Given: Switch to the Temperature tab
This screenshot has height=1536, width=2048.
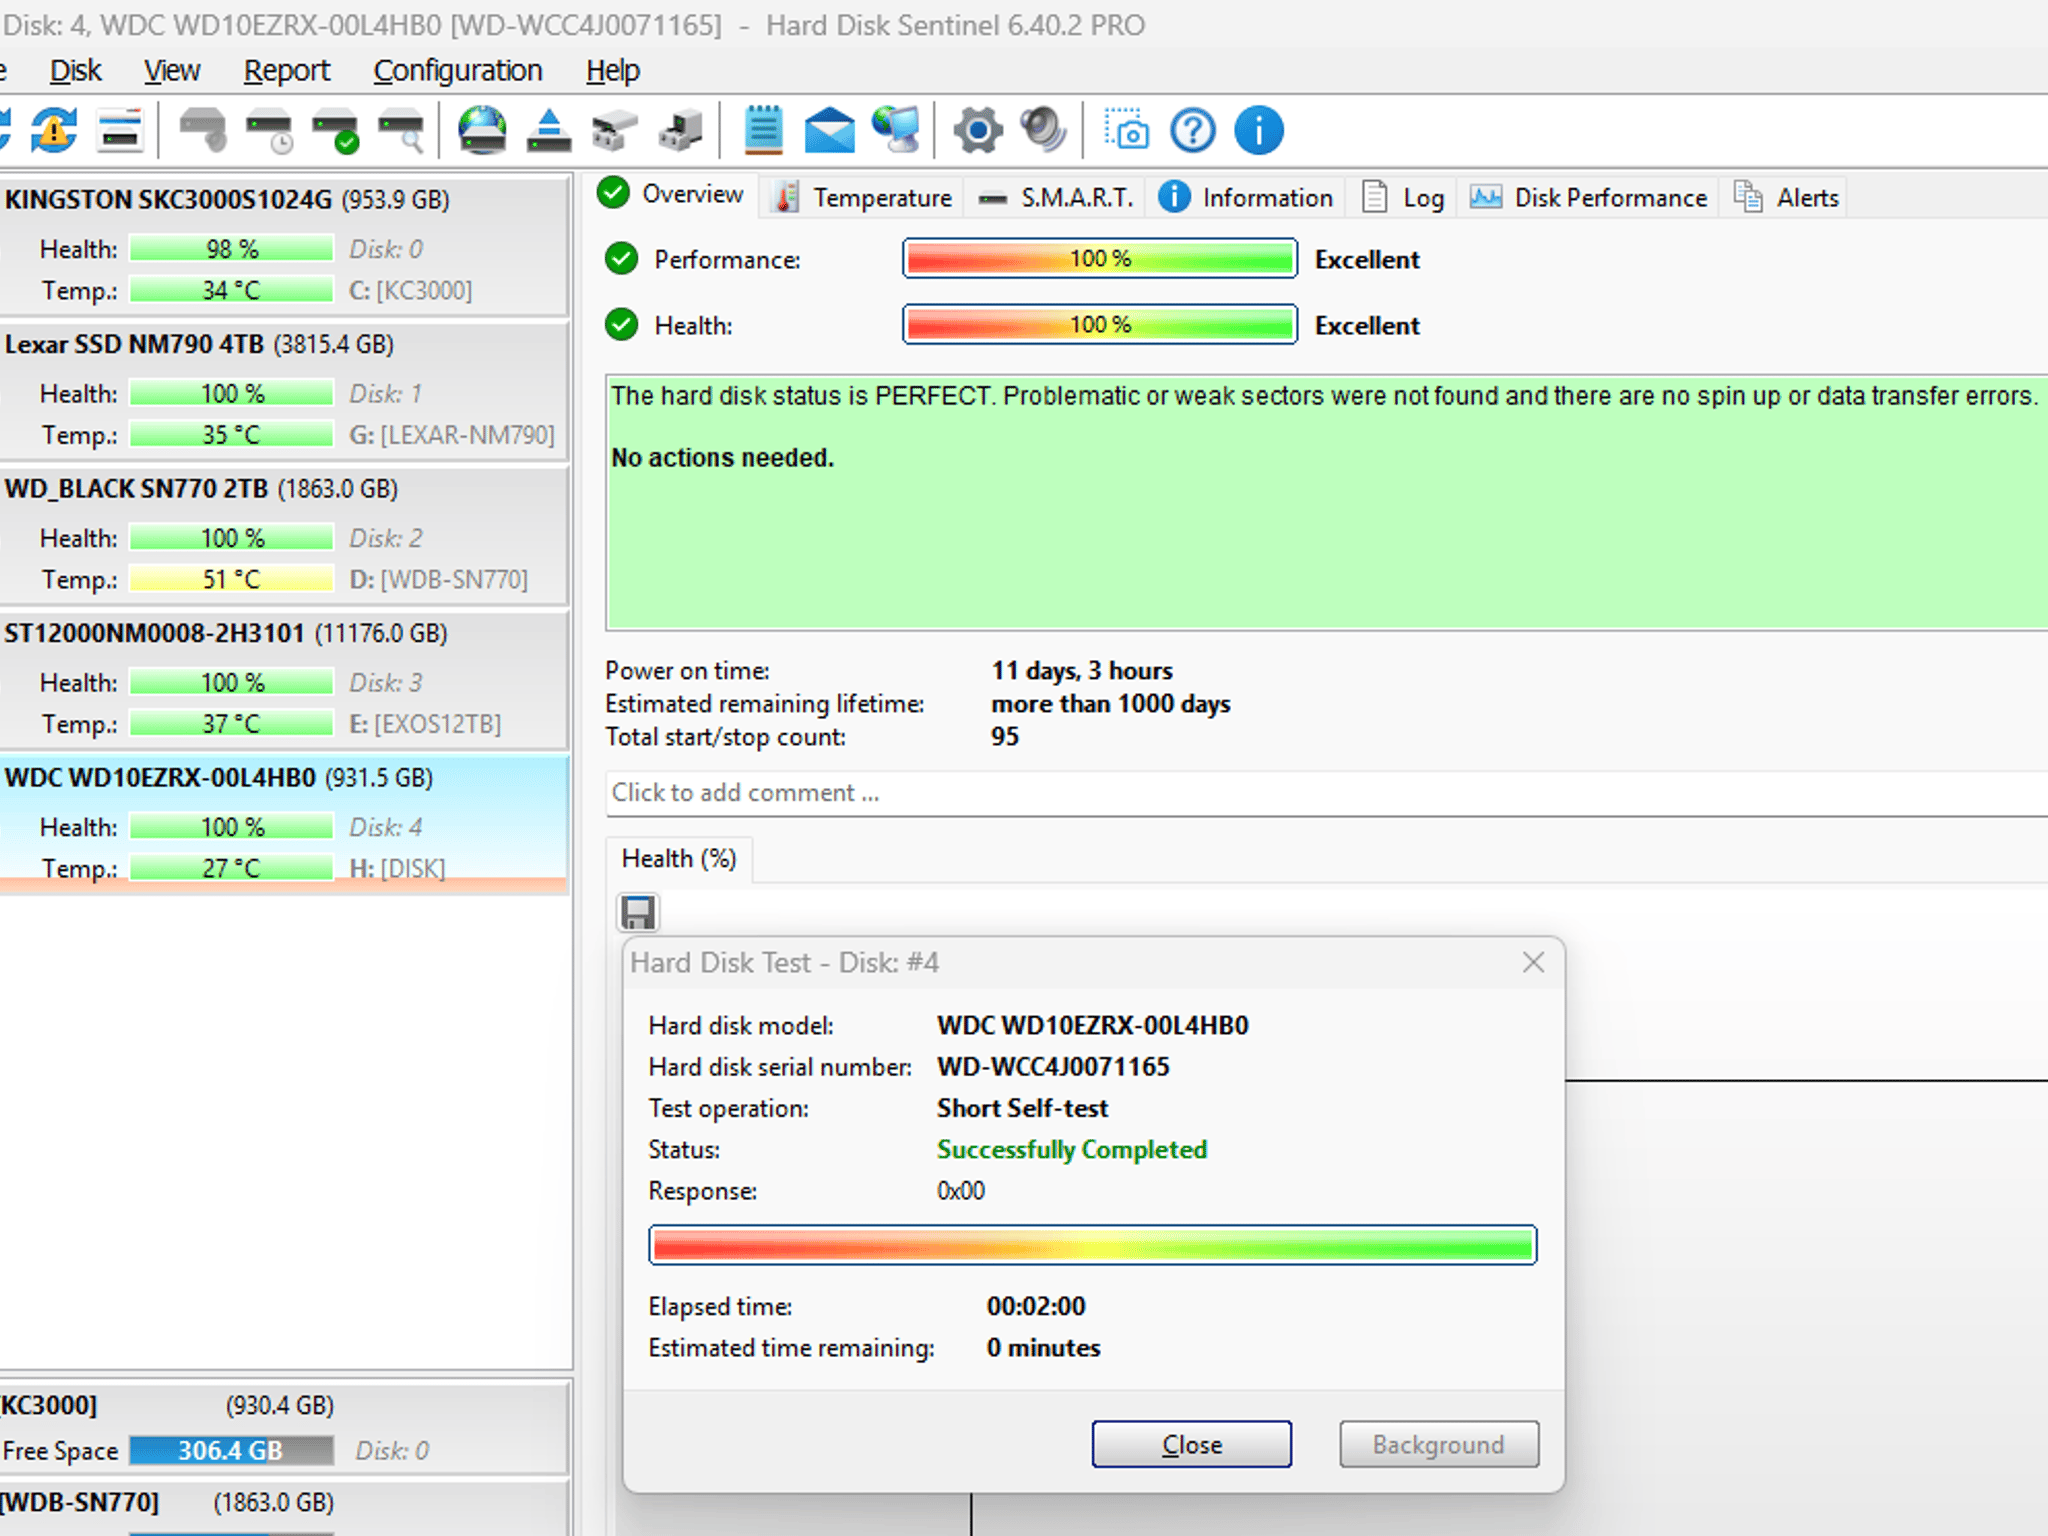Looking at the screenshot, I should click(864, 198).
